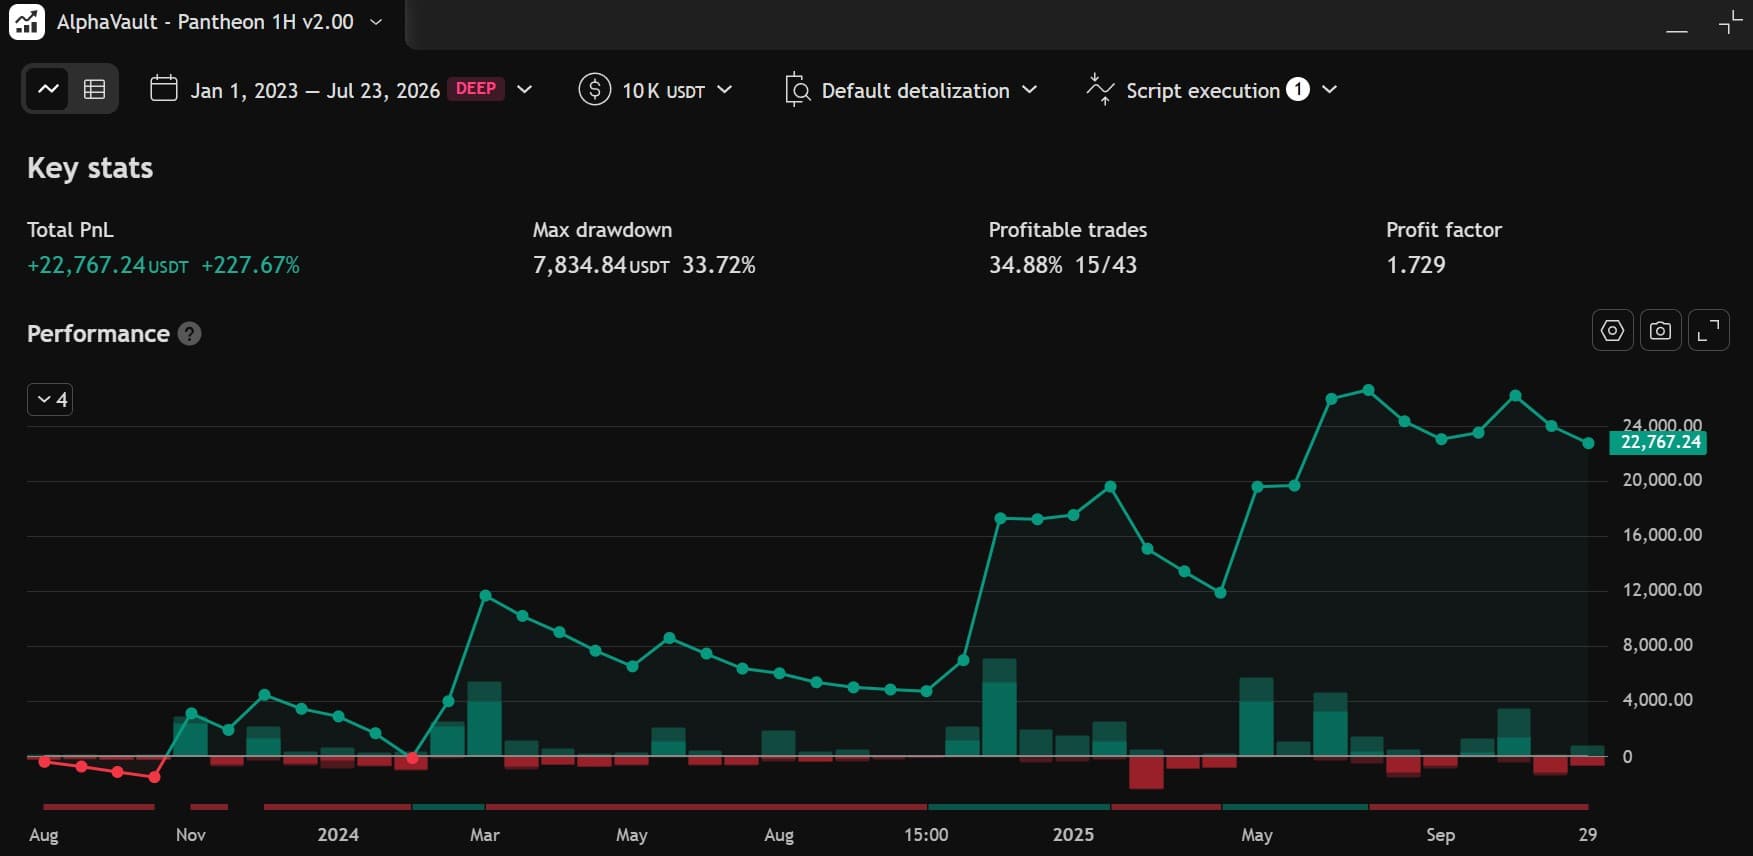Expand the date range chevron
This screenshot has height=856, width=1753.
(x=524, y=90)
